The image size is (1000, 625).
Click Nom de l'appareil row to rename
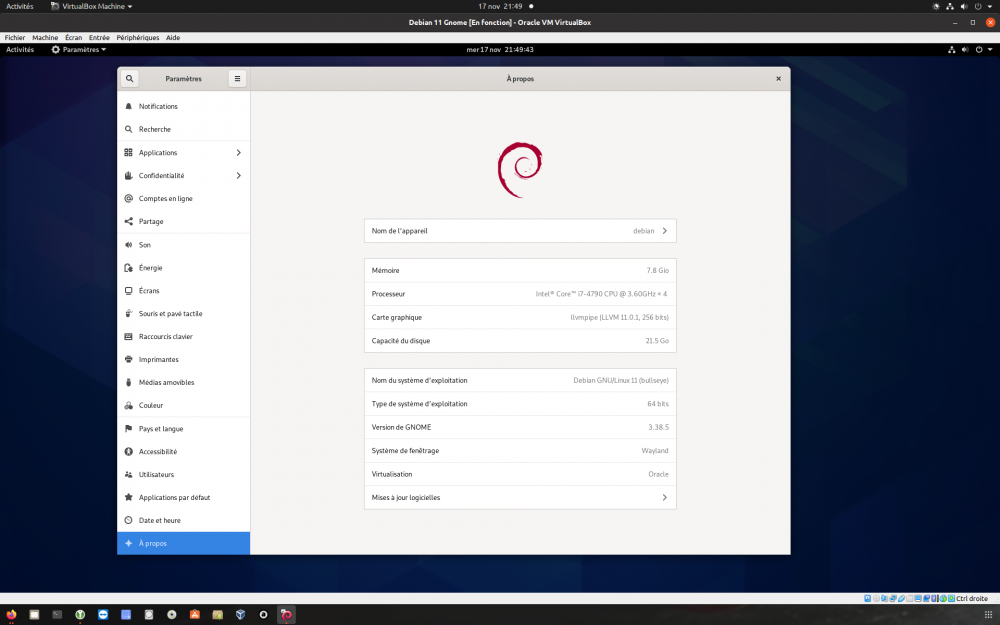tap(520, 231)
